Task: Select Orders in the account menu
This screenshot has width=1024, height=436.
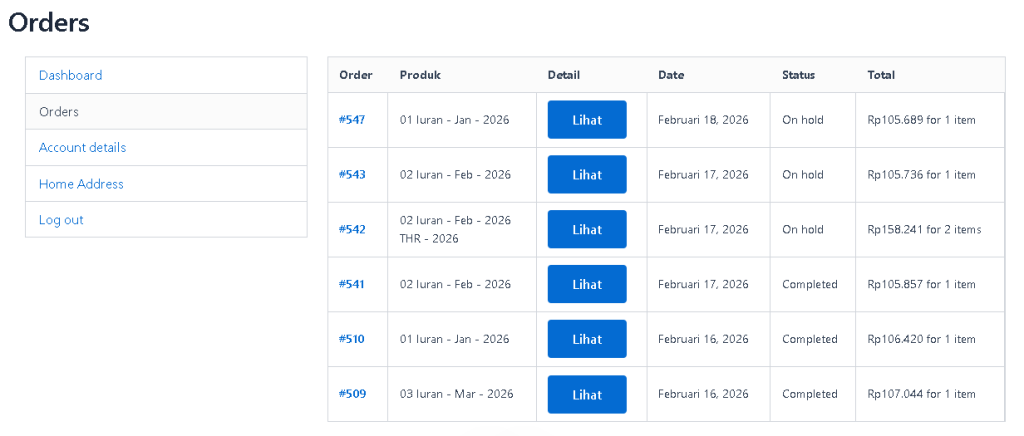Action: click(x=59, y=112)
